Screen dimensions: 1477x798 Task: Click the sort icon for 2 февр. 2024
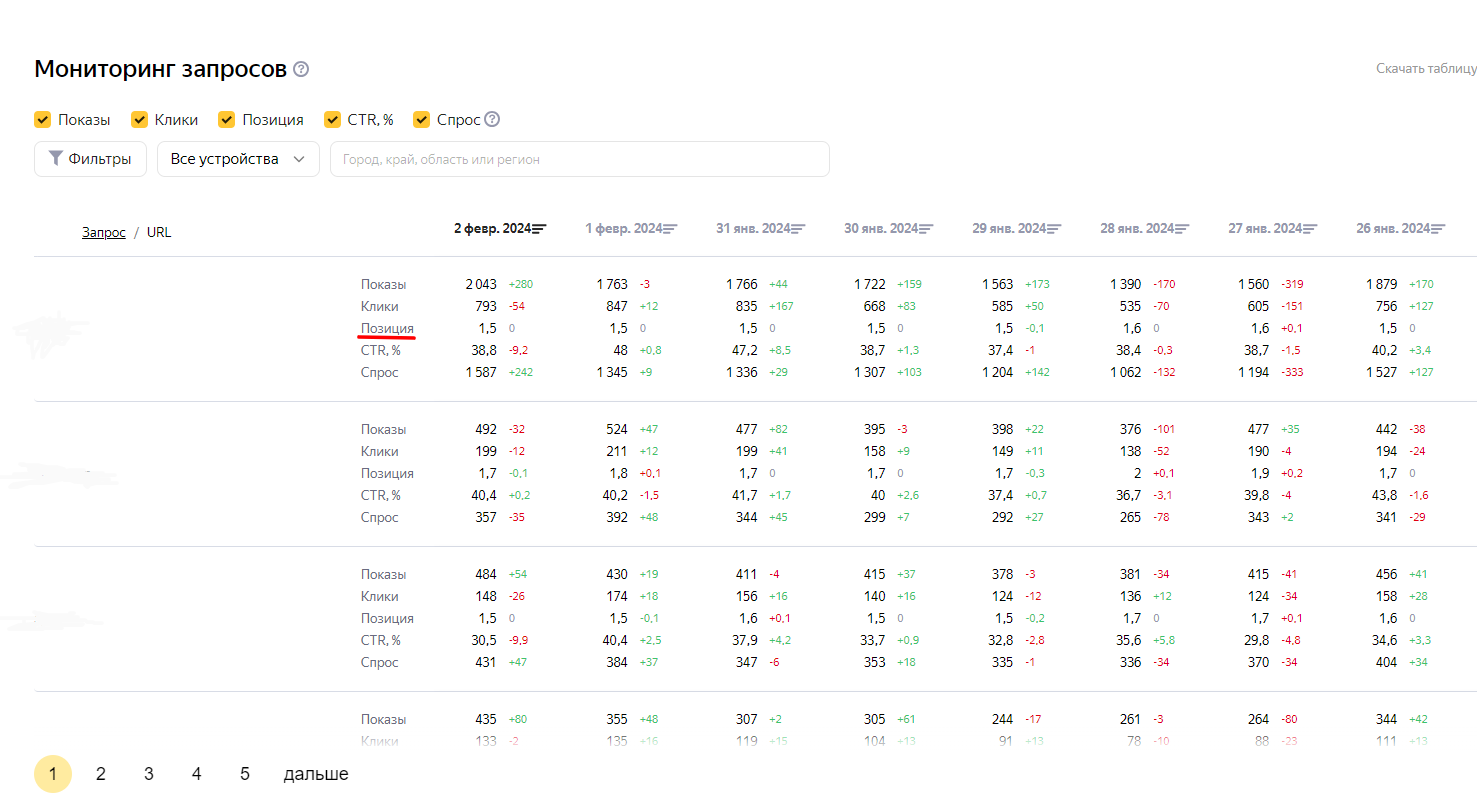point(539,229)
